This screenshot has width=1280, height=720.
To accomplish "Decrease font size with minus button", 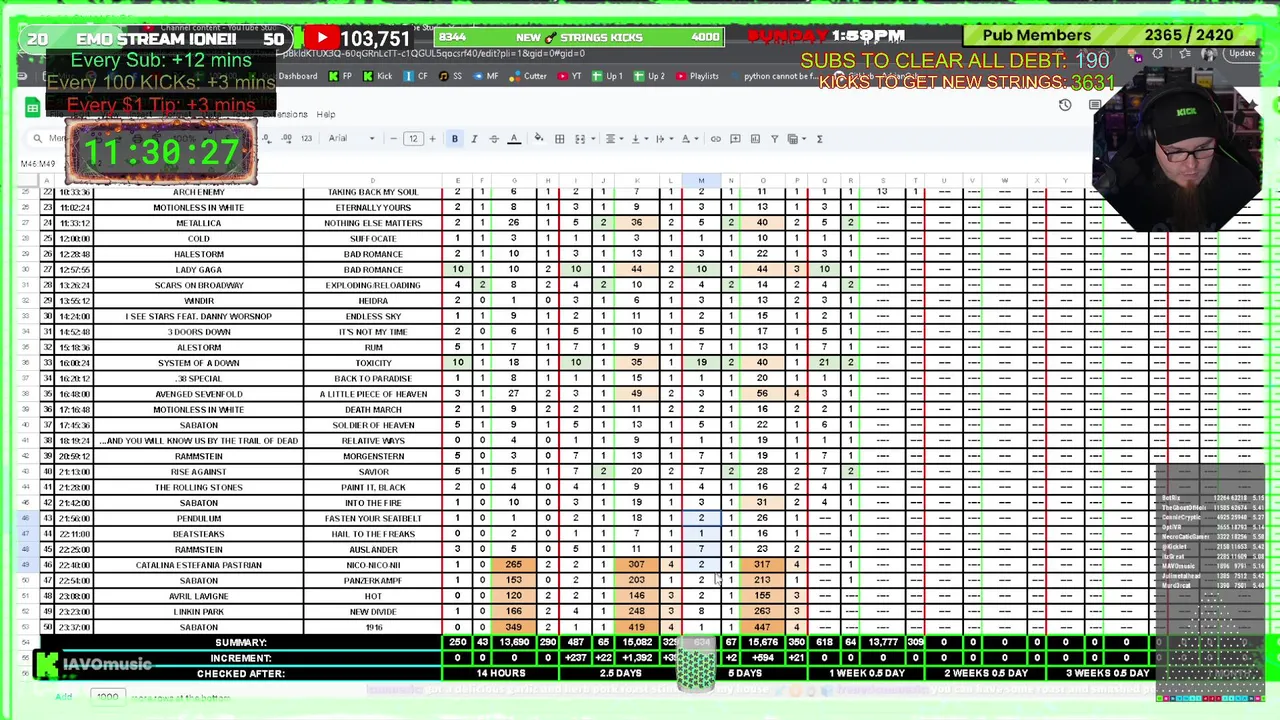I will point(393,139).
